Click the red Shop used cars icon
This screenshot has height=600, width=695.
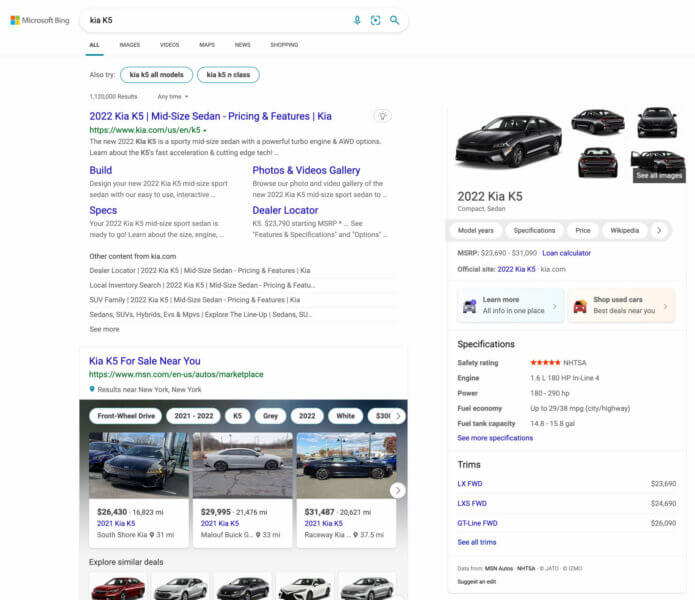580,306
